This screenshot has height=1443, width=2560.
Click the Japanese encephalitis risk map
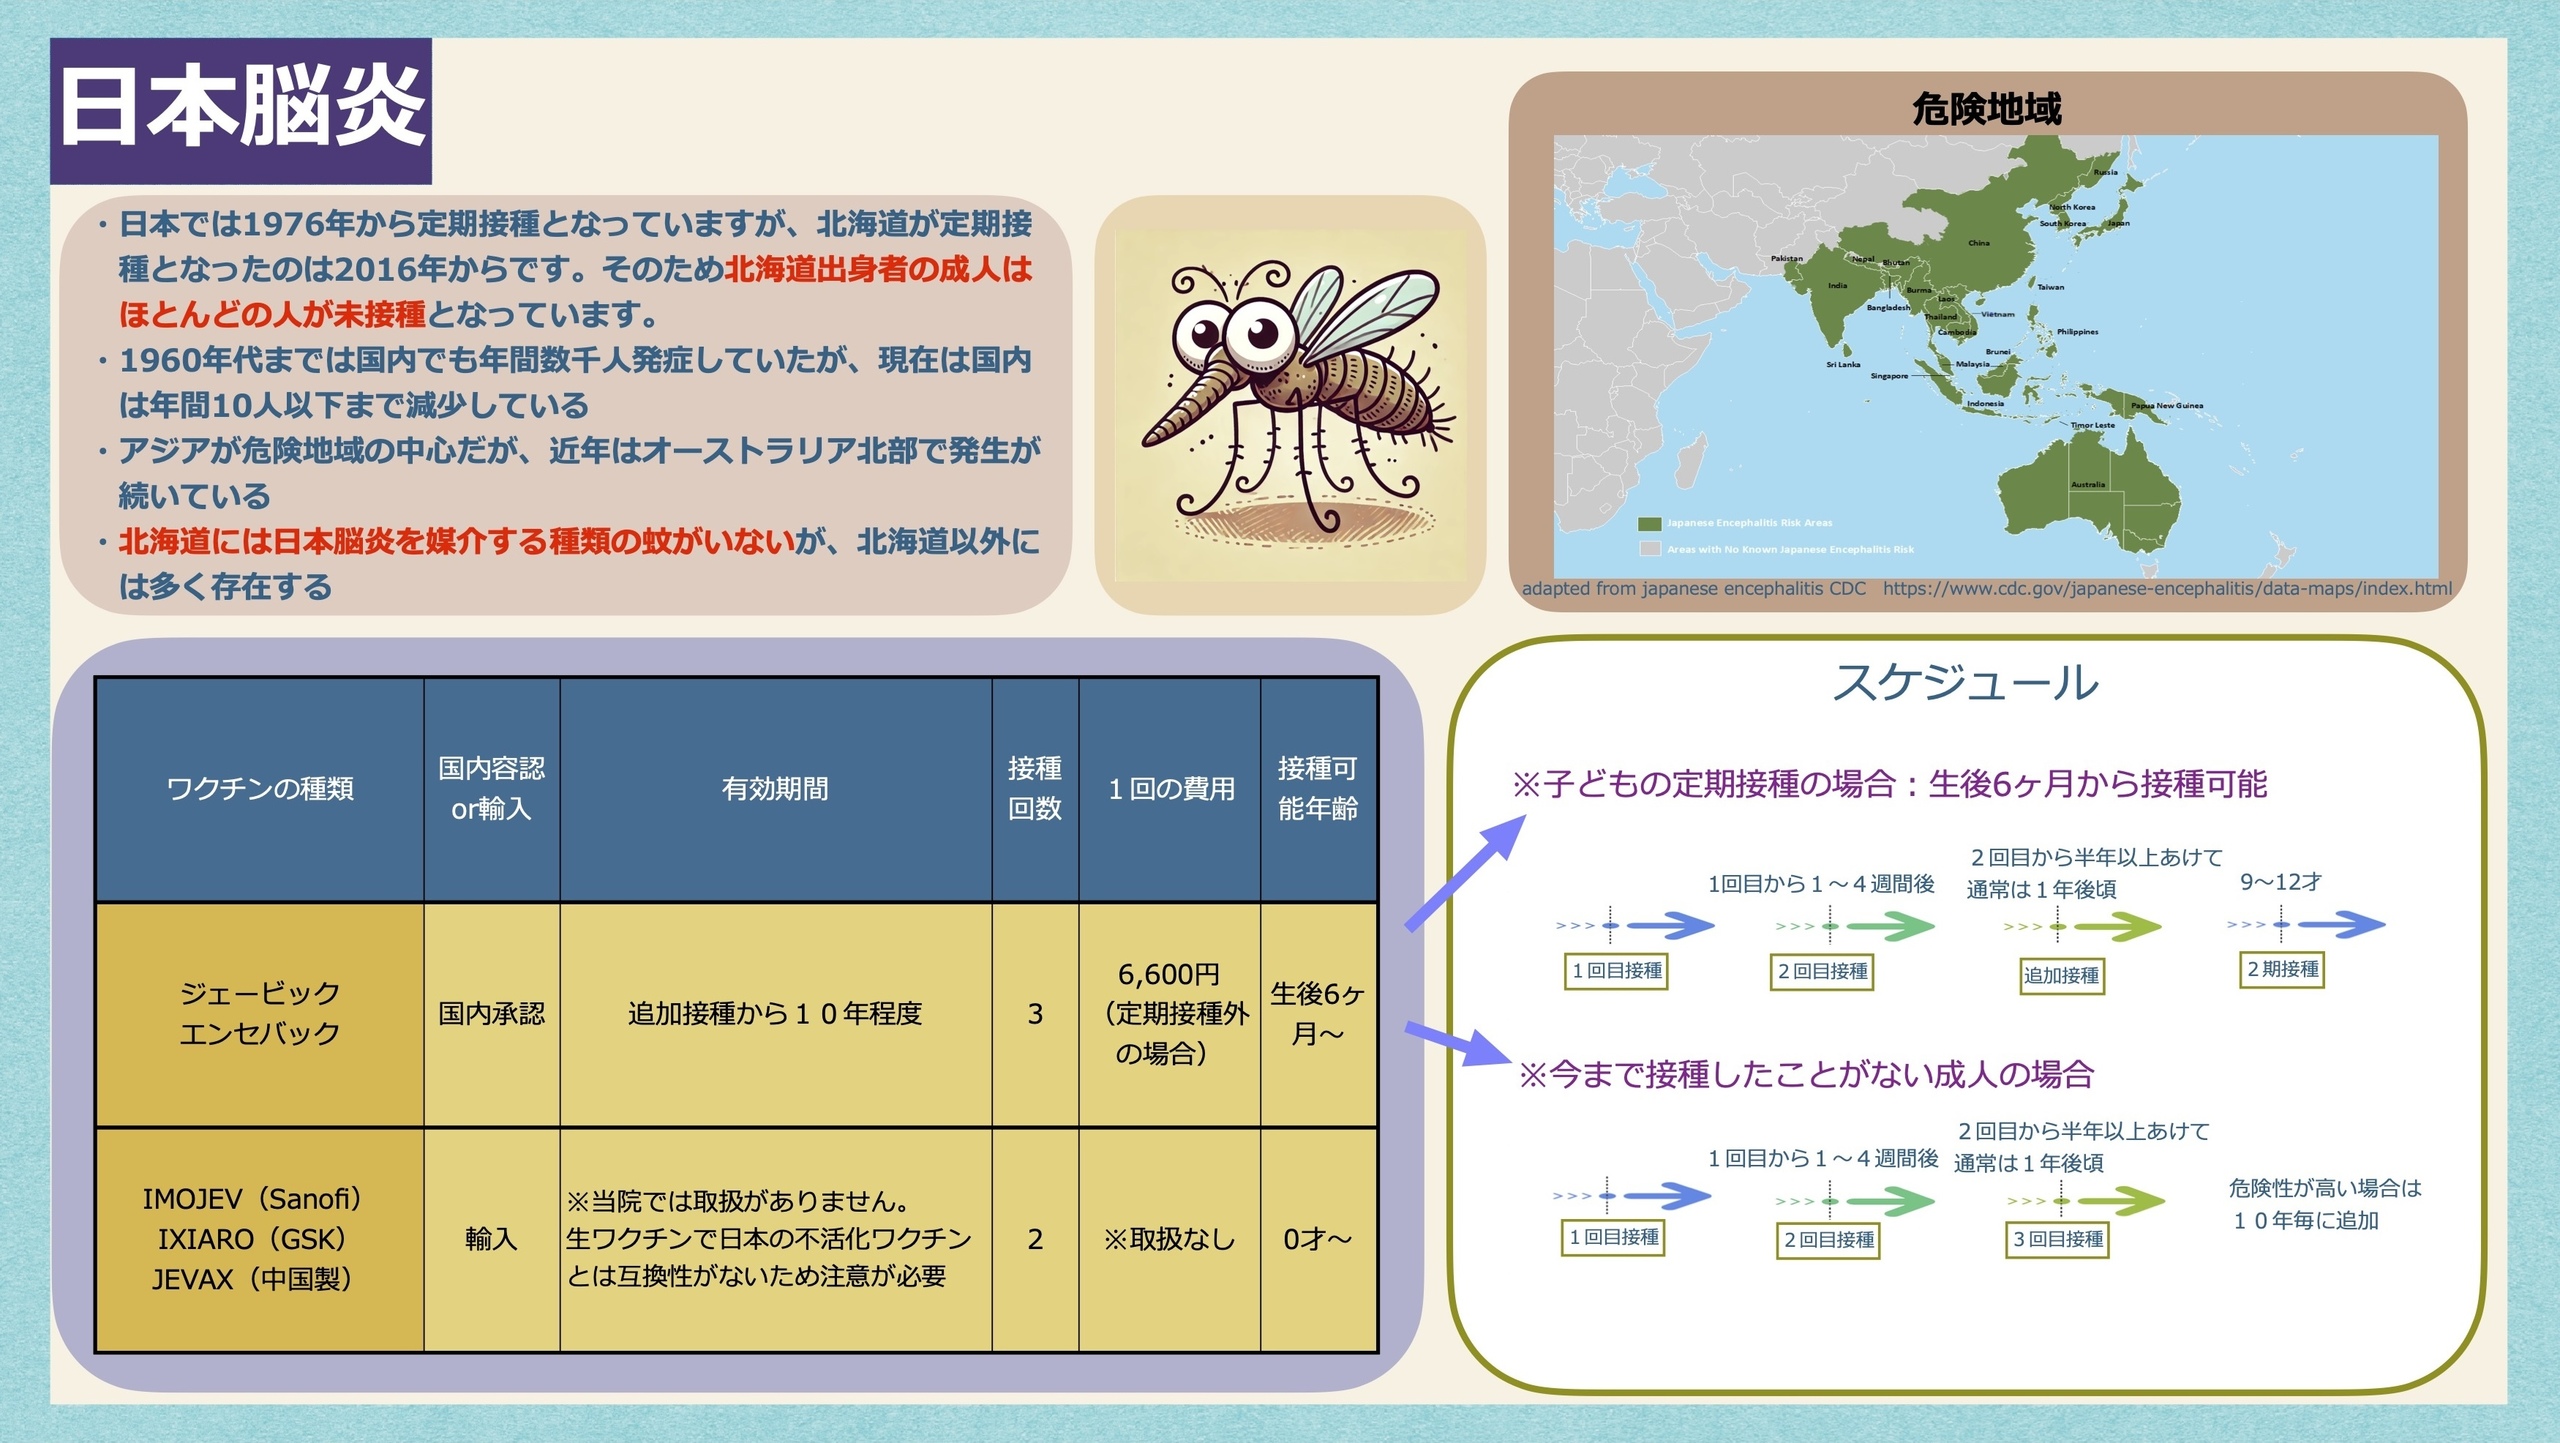point(1995,355)
